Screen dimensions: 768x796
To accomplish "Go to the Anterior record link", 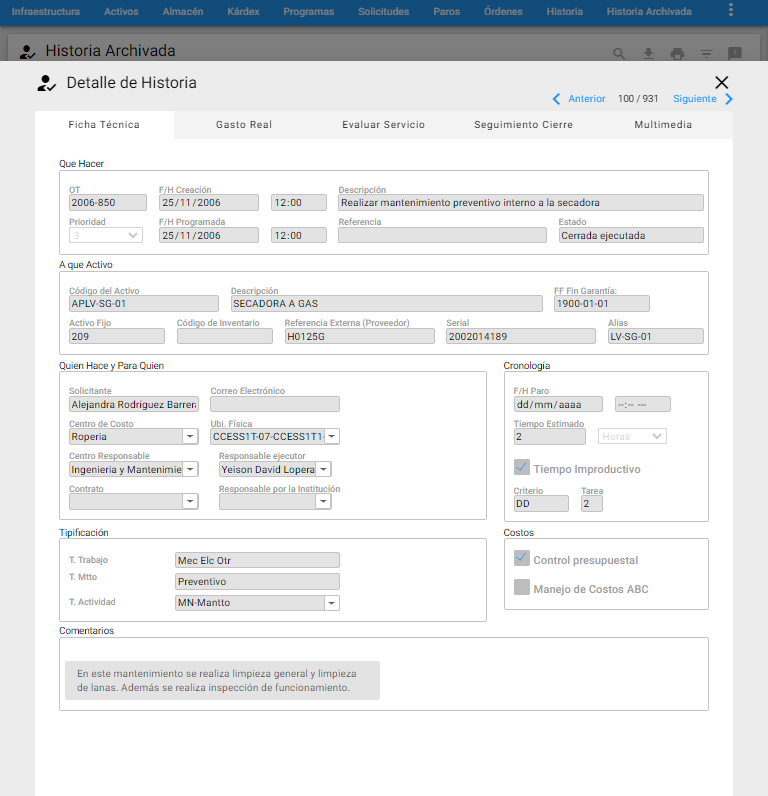I will click(x=586, y=99).
